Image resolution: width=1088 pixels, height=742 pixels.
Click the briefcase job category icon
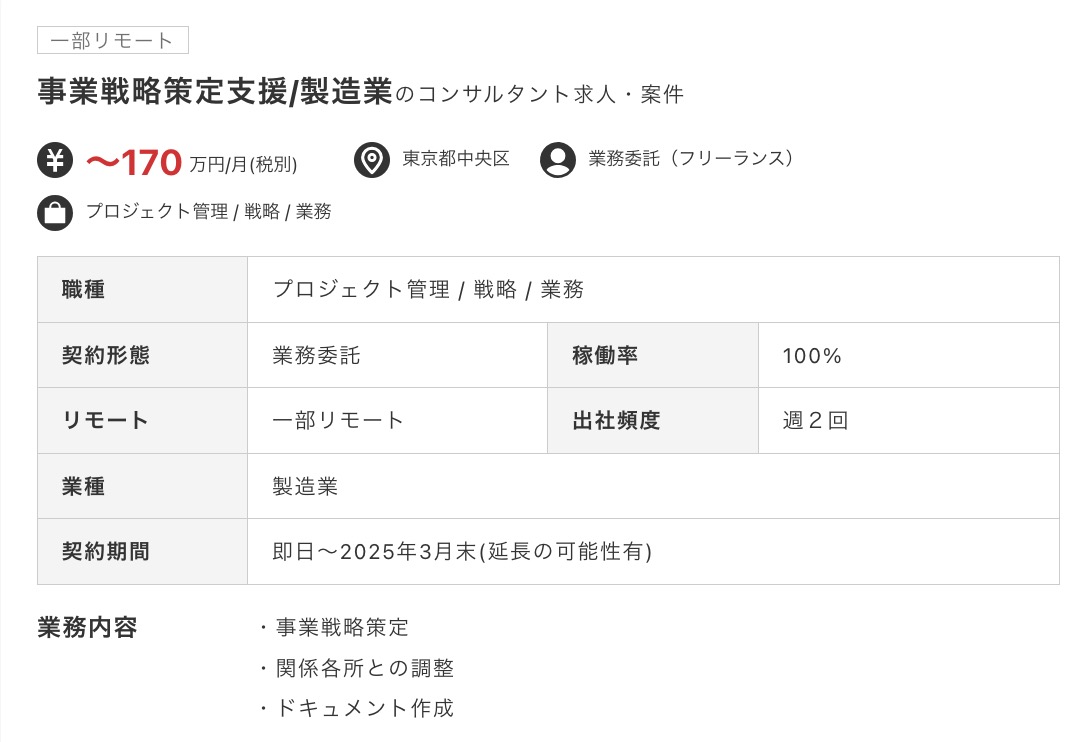pyautogui.click(x=55, y=213)
